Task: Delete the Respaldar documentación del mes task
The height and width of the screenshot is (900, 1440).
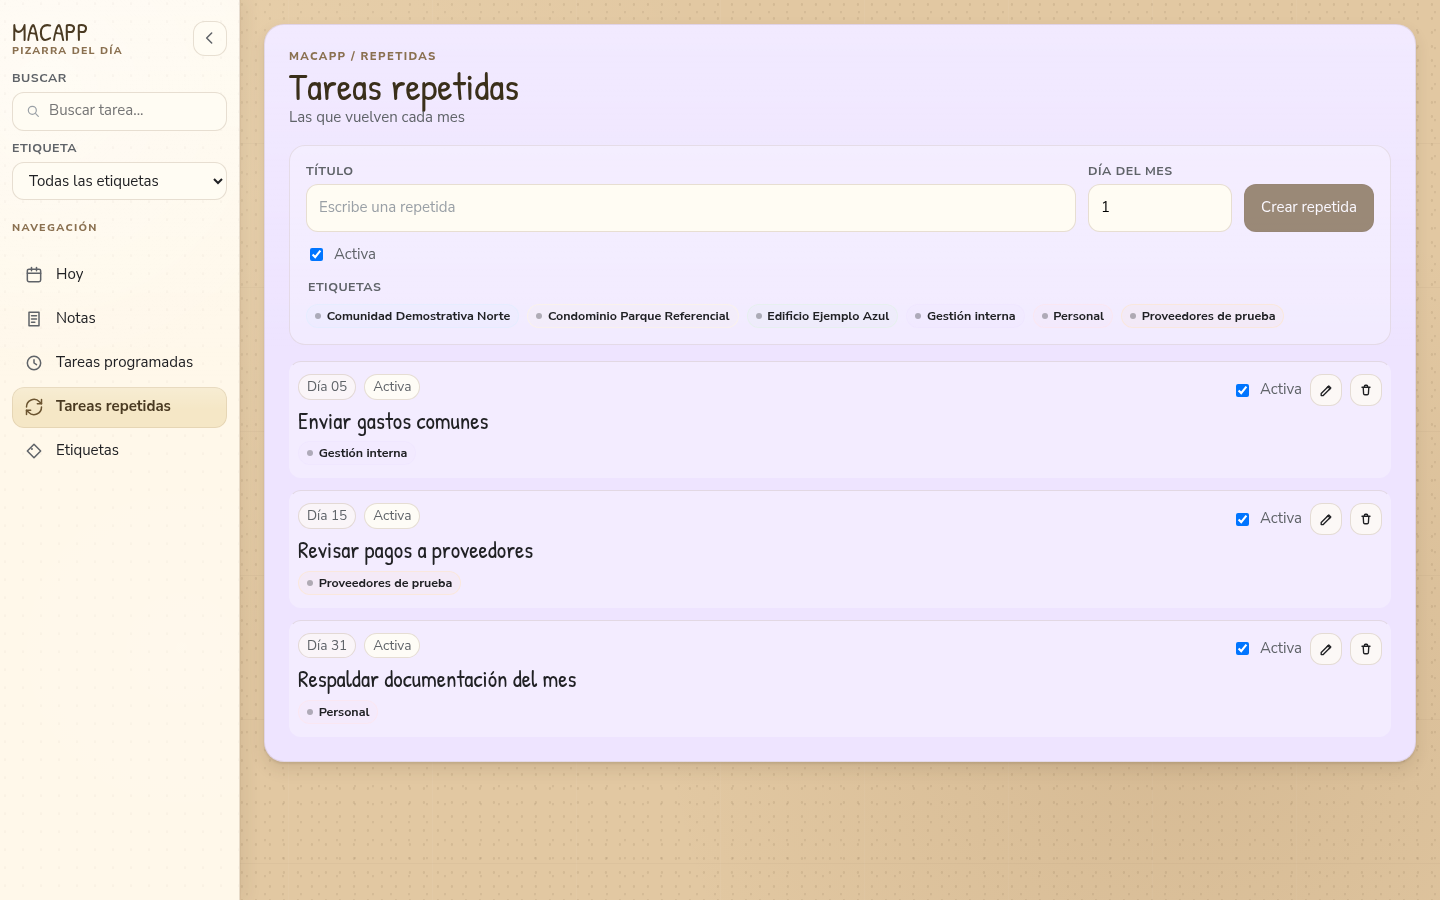Action: [x=1366, y=649]
